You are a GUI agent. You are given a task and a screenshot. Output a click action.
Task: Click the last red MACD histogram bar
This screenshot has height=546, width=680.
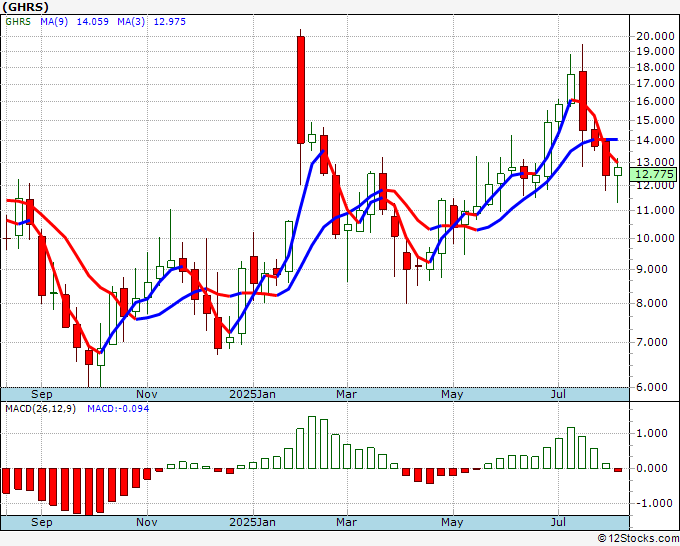618,470
